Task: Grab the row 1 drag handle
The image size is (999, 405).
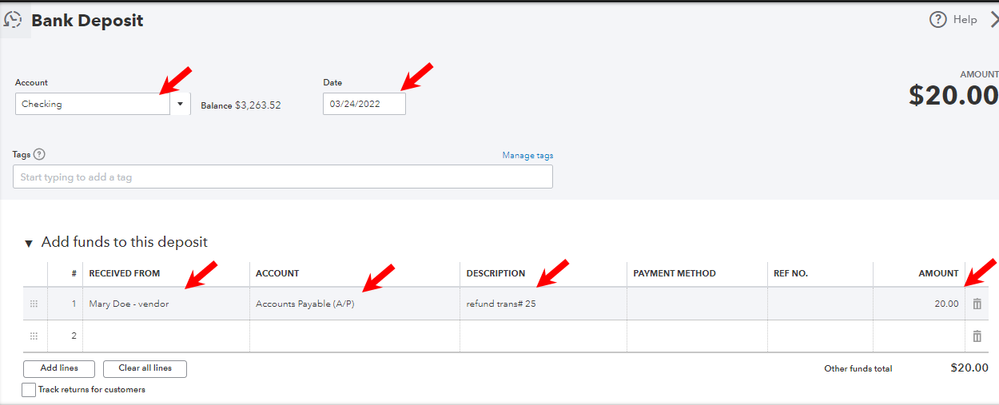Action: (x=34, y=304)
